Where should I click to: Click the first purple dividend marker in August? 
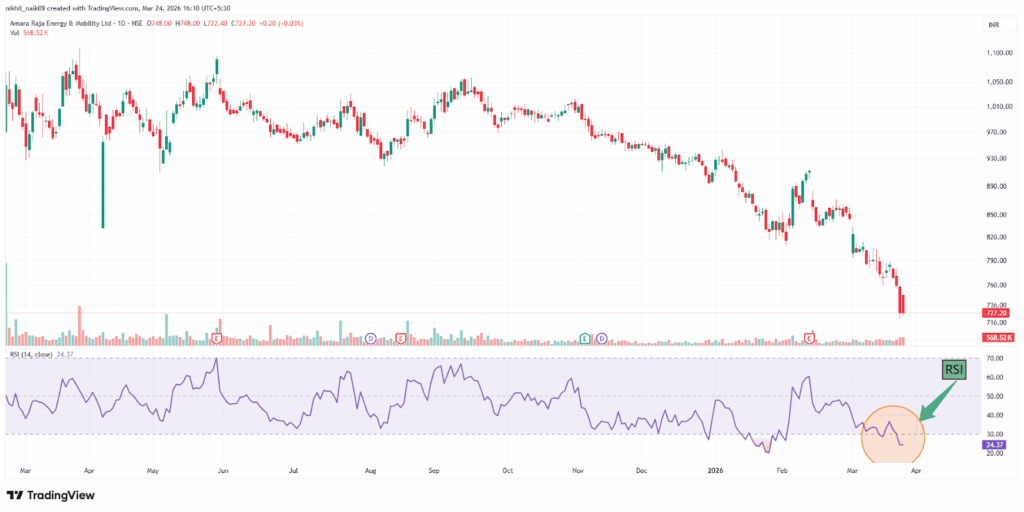(x=370, y=339)
